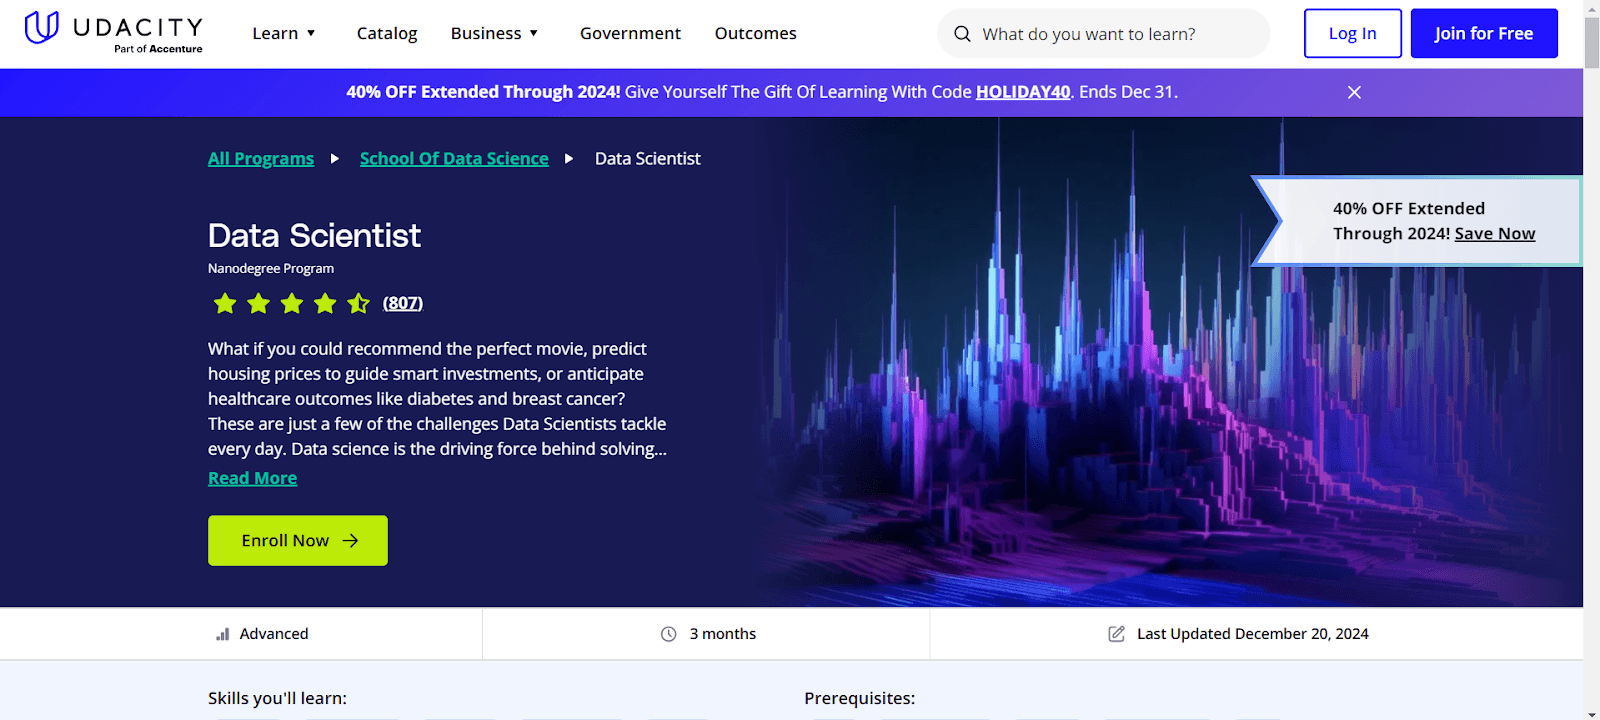Dismiss the HOLIDAY40 promo banner
This screenshot has width=1600, height=720.
[1354, 92]
